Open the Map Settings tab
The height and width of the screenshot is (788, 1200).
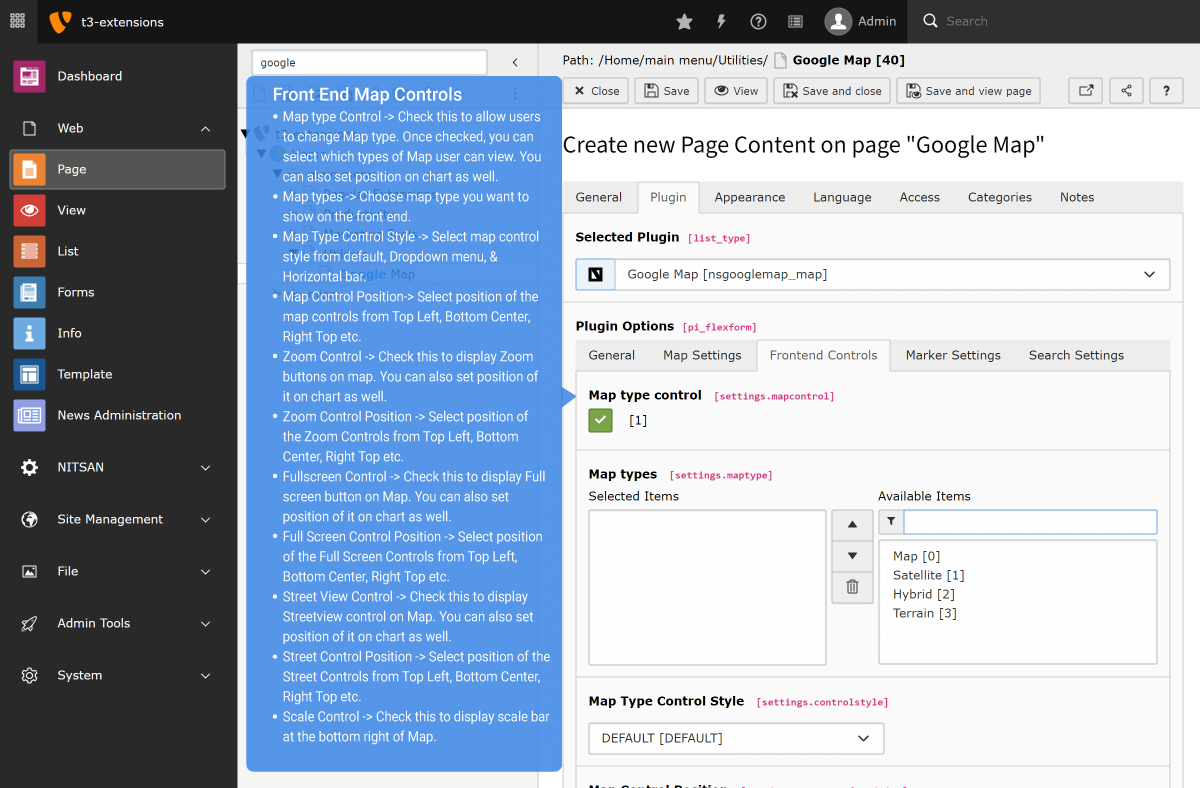(702, 355)
